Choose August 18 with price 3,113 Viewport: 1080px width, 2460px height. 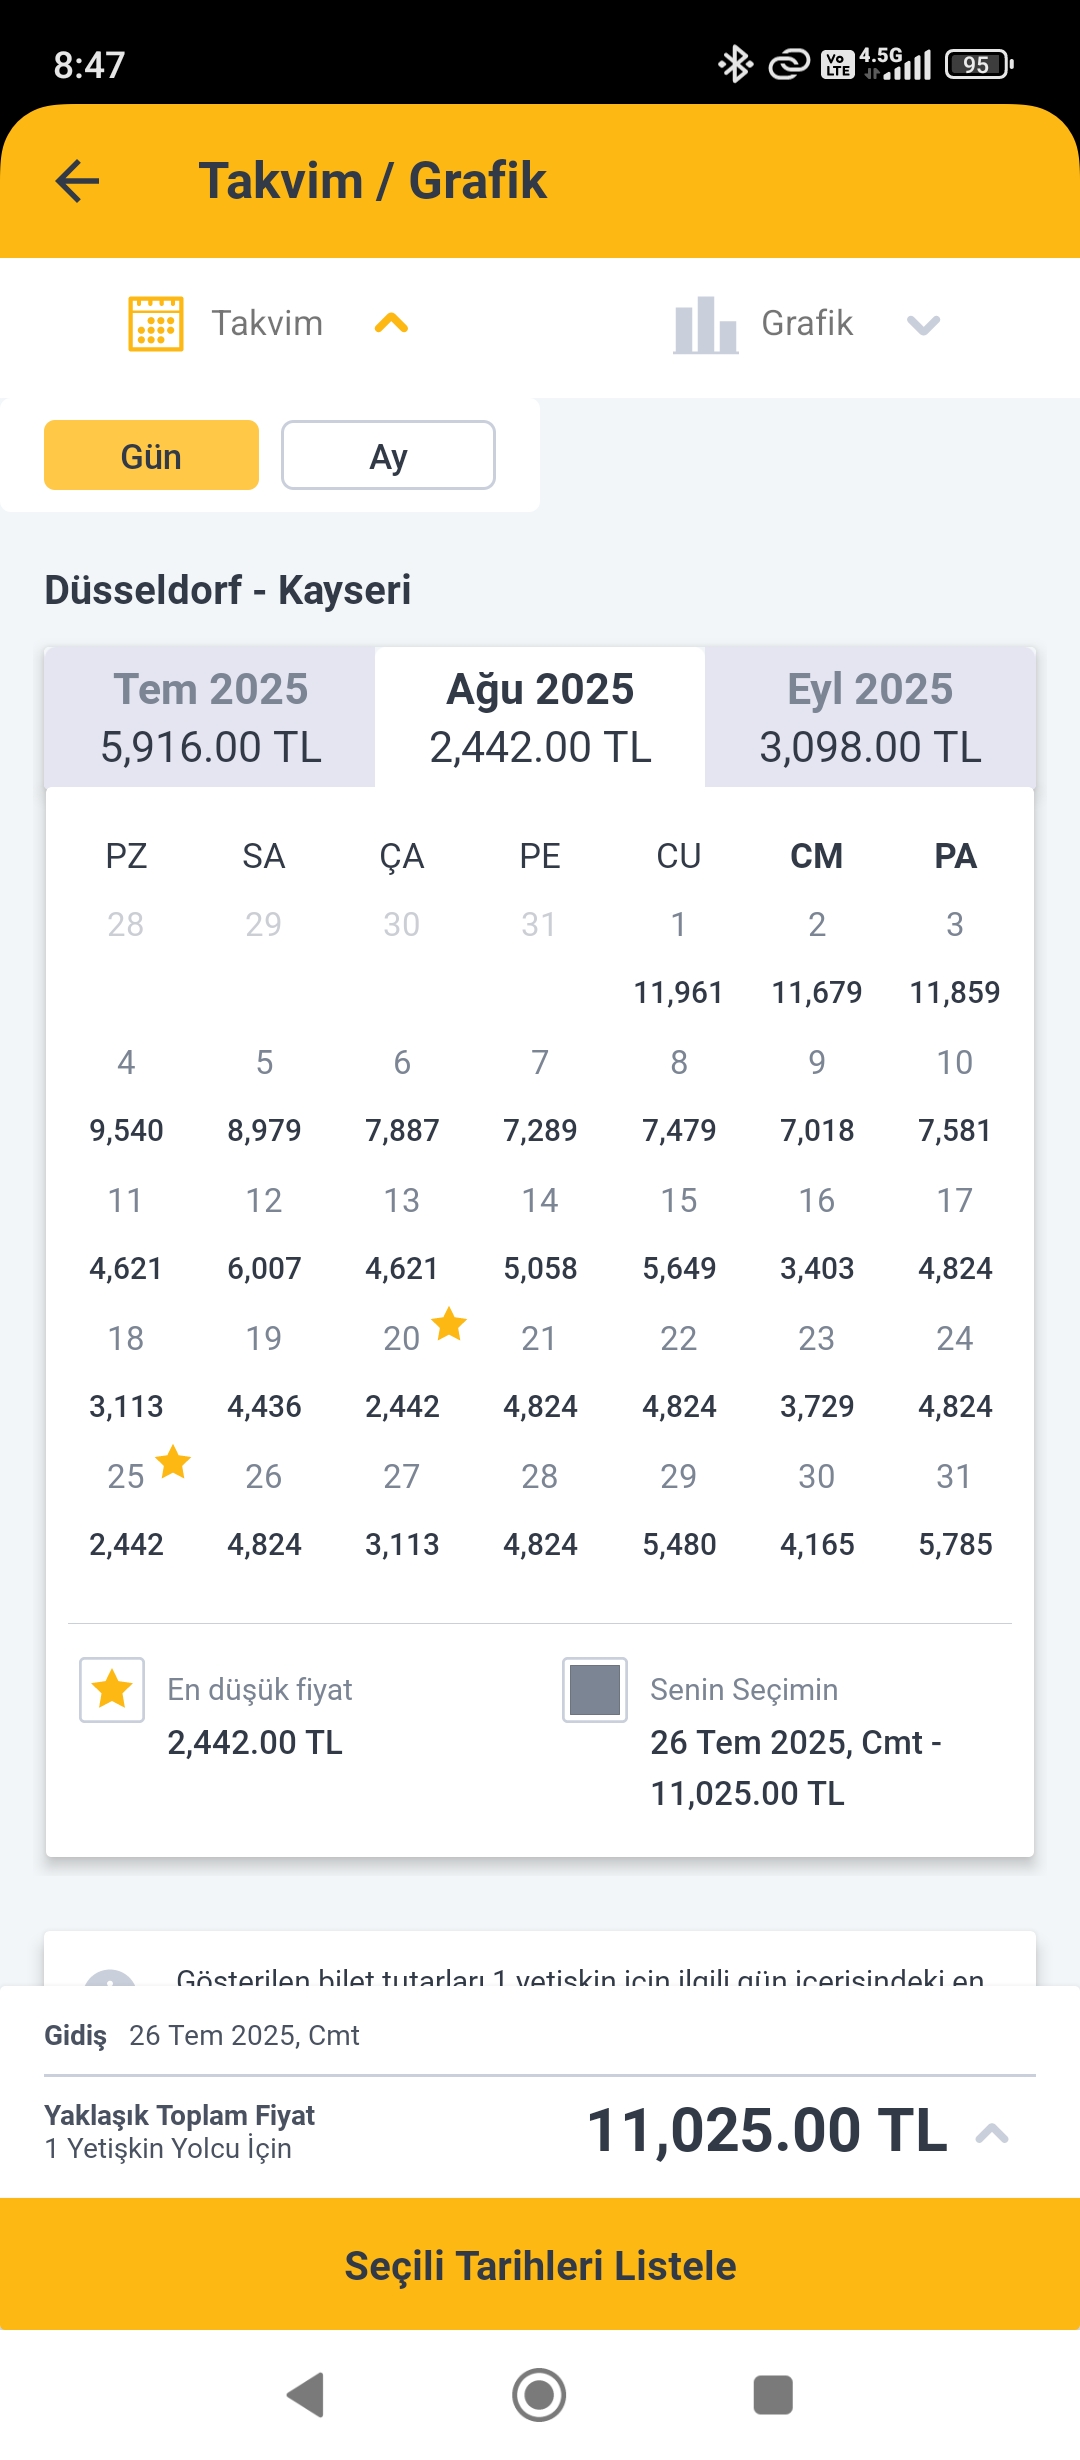tap(126, 1372)
